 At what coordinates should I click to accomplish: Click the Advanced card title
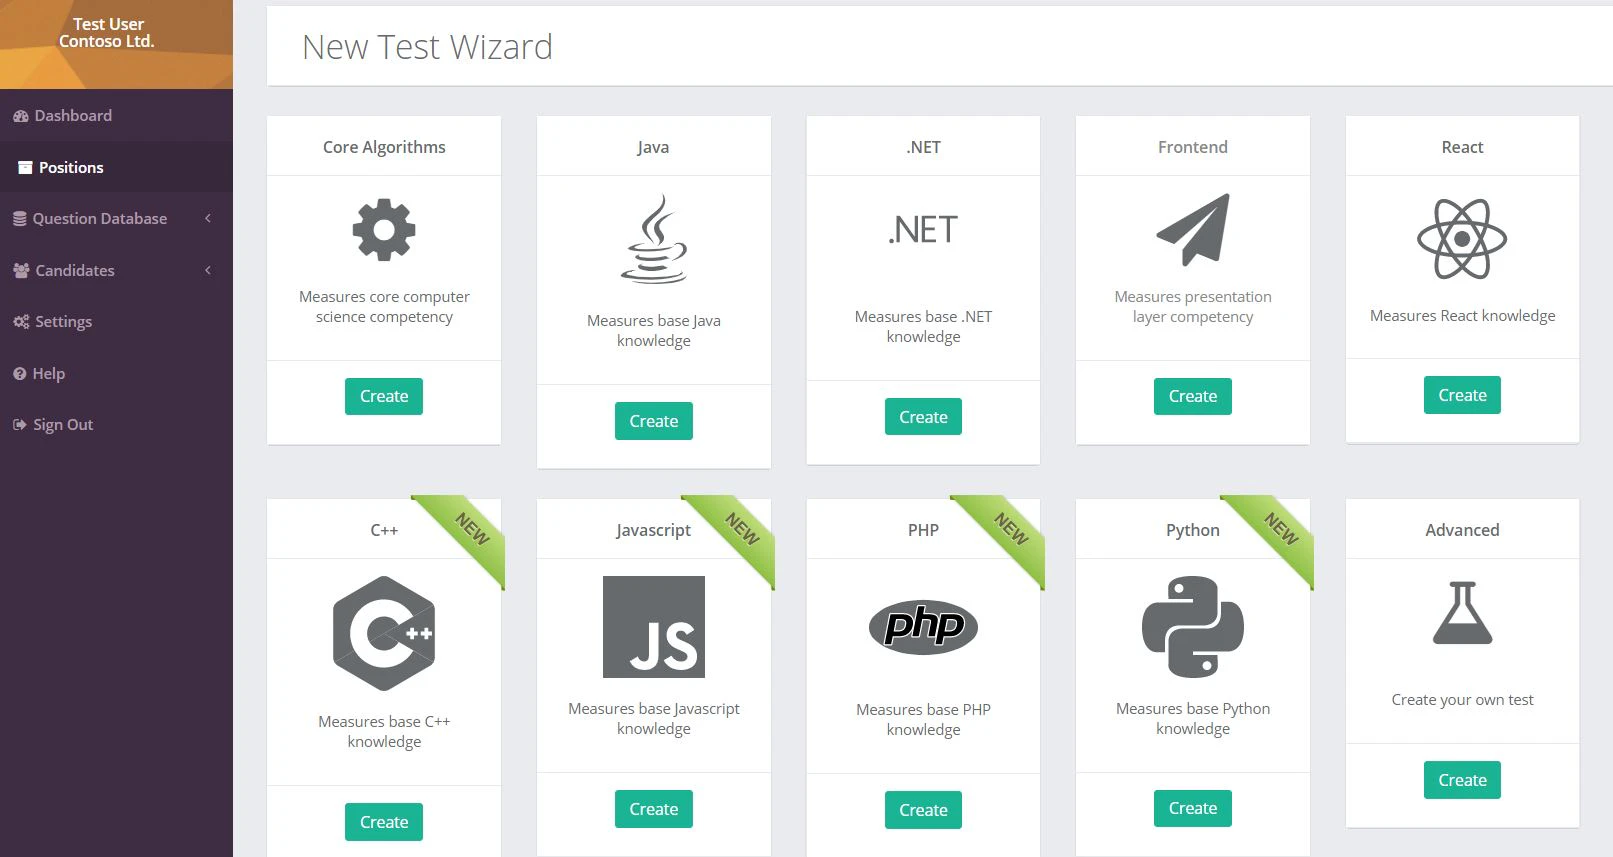pyautogui.click(x=1462, y=530)
